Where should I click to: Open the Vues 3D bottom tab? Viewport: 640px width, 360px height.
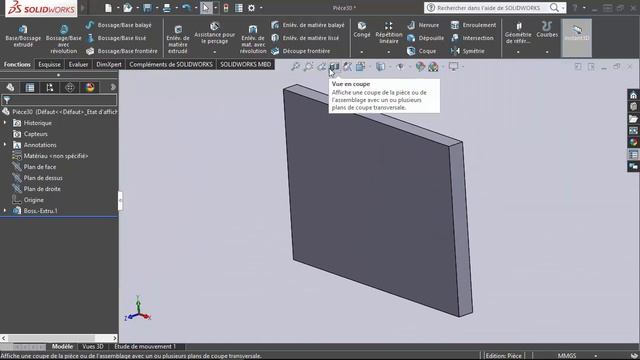pos(93,347)
